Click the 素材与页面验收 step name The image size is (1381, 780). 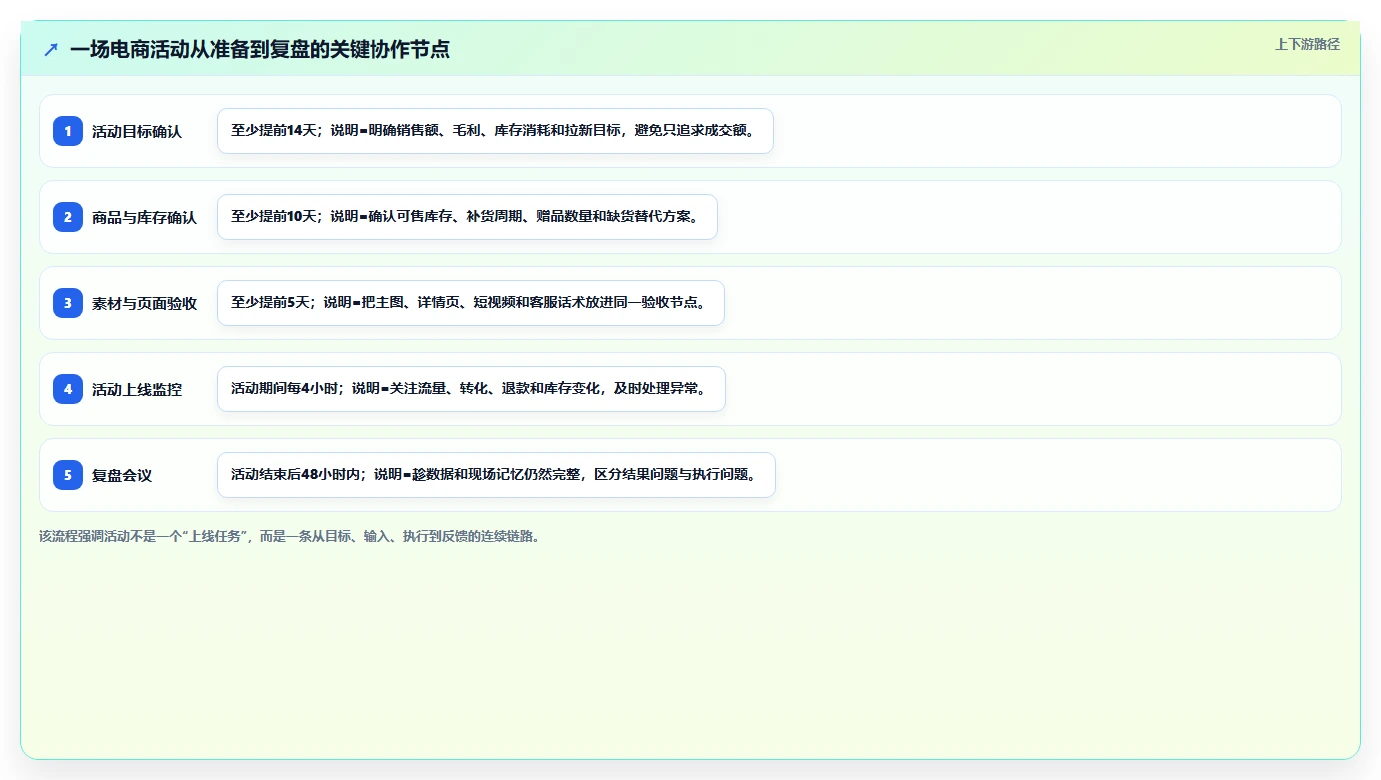pos(145,303)
